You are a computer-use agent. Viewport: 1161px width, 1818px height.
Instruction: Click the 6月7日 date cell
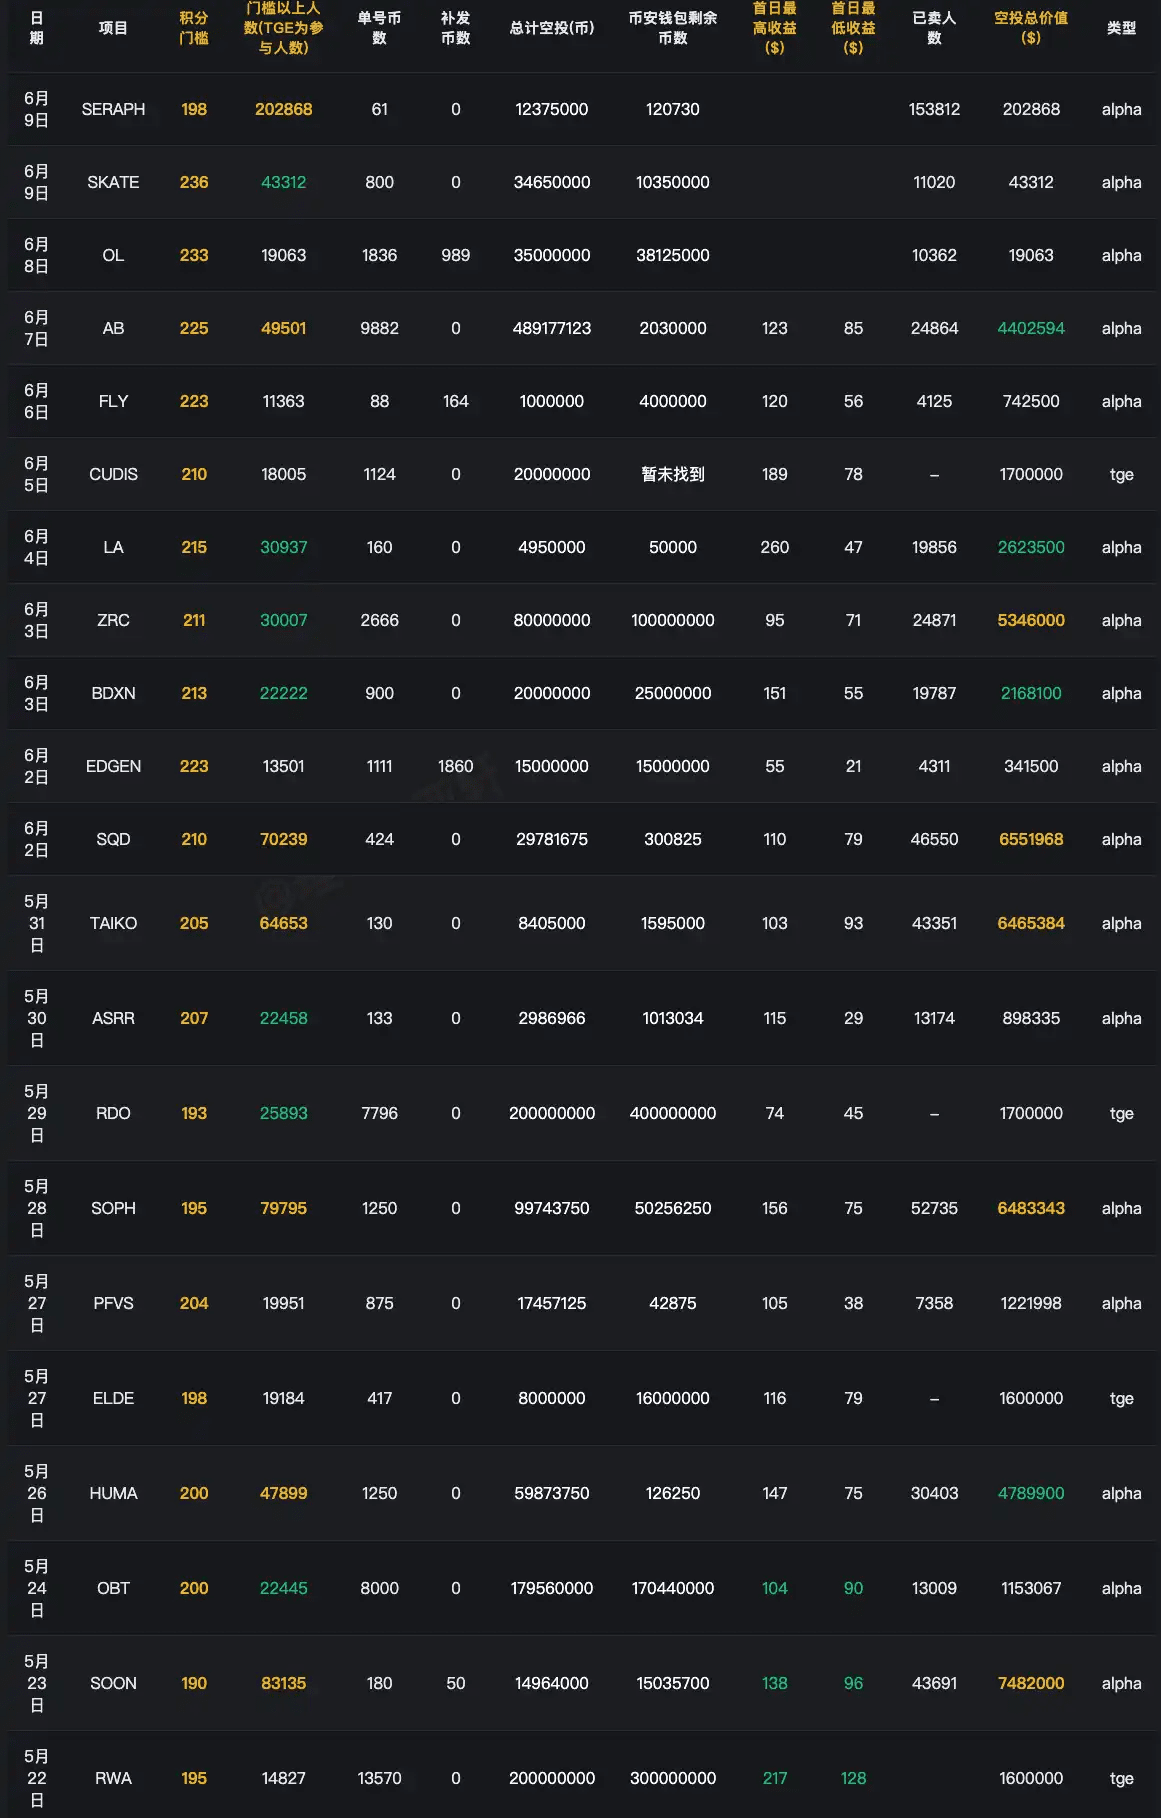click(x=36, y=328)
